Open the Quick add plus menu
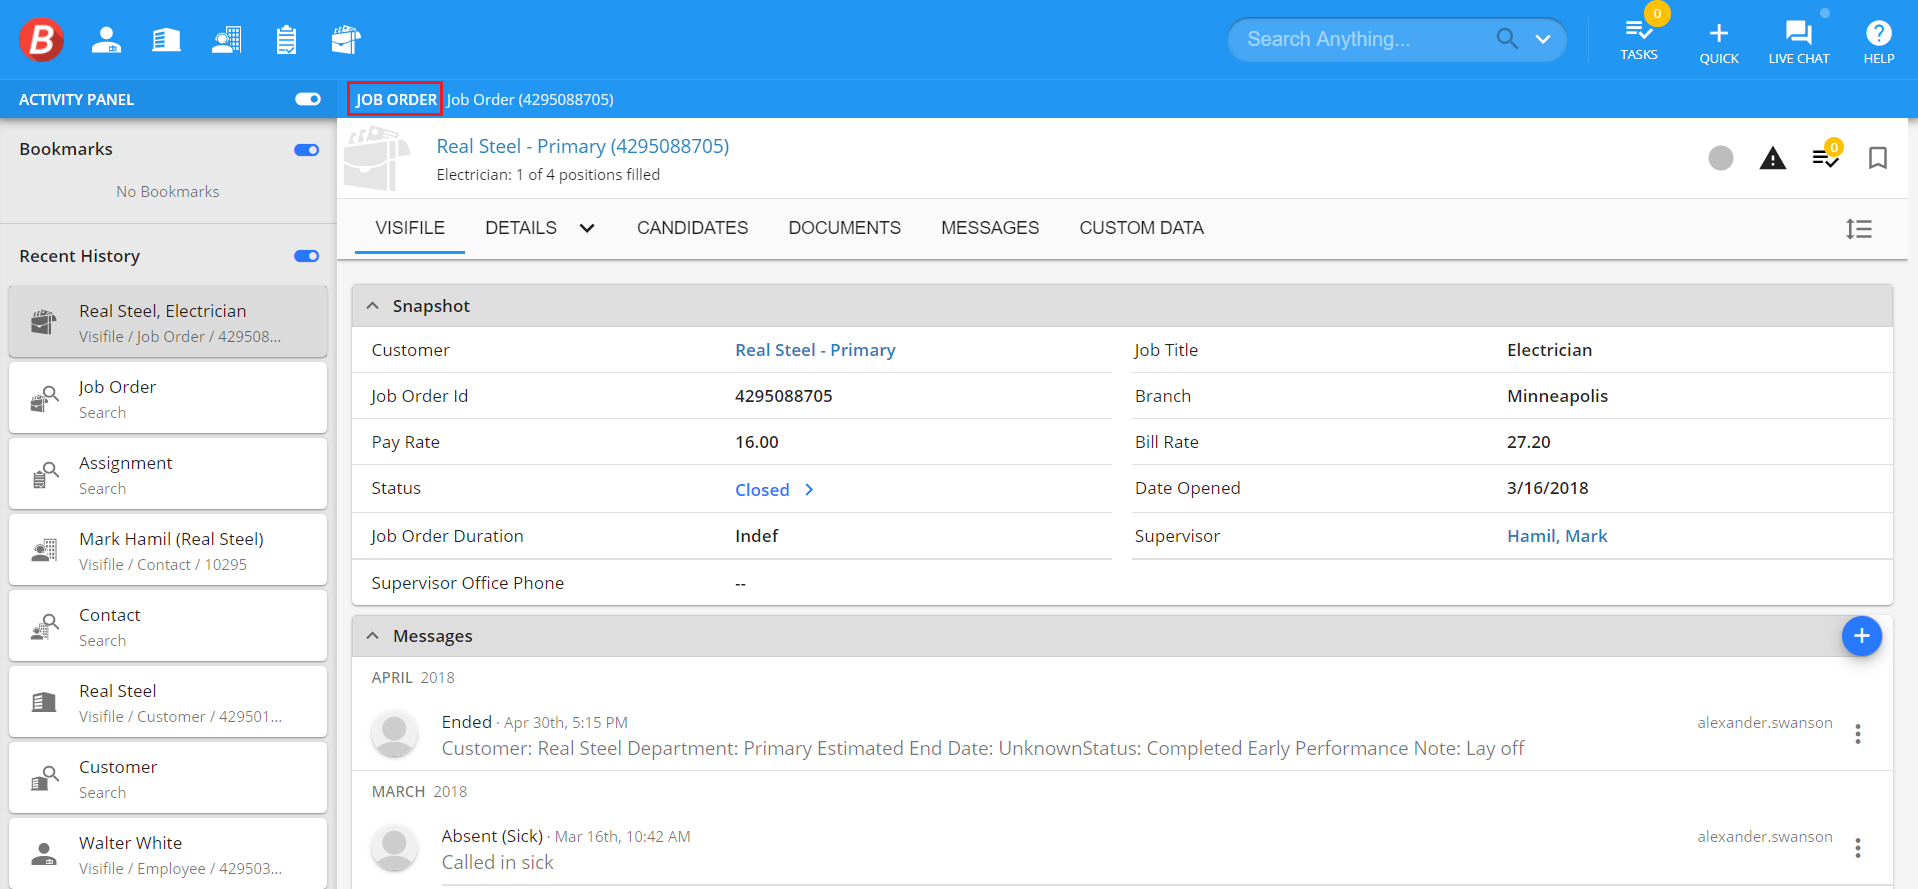This screenshot has height=889, width=1918. point(1719,43)
